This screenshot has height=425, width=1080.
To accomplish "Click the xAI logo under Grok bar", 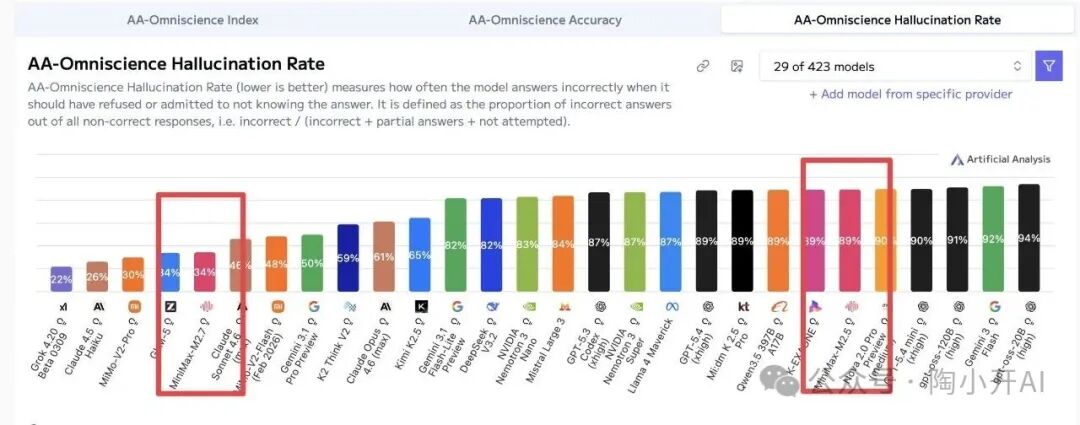I will point(62,305).
